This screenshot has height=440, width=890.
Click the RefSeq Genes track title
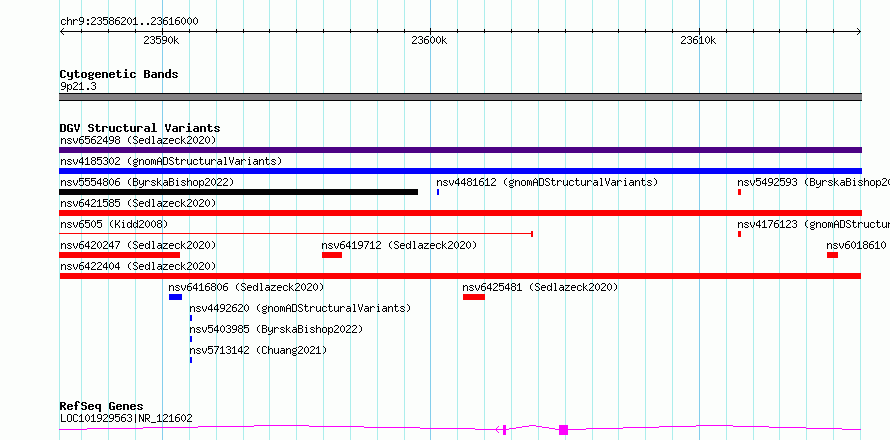101,406
